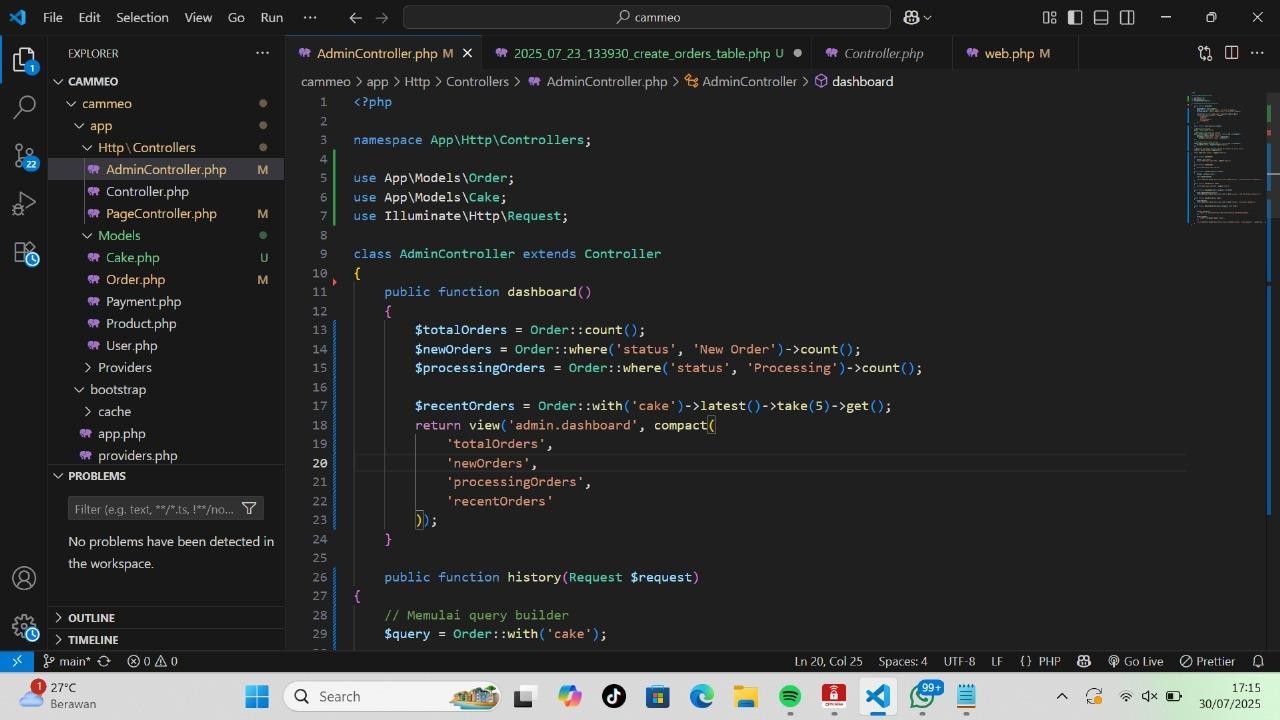The image size is (1280, 720).
Task: Expand the Providers folder
Action: click(x=124, y=367)
